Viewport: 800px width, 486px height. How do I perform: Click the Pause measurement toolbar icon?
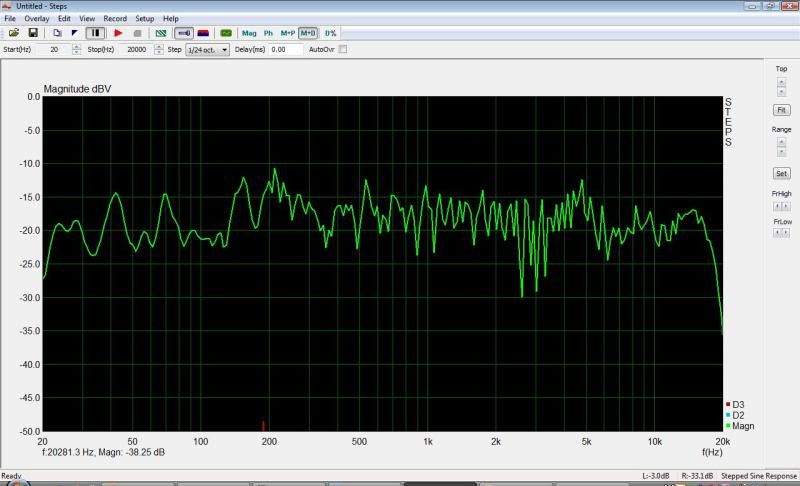(x=96, y=33)
